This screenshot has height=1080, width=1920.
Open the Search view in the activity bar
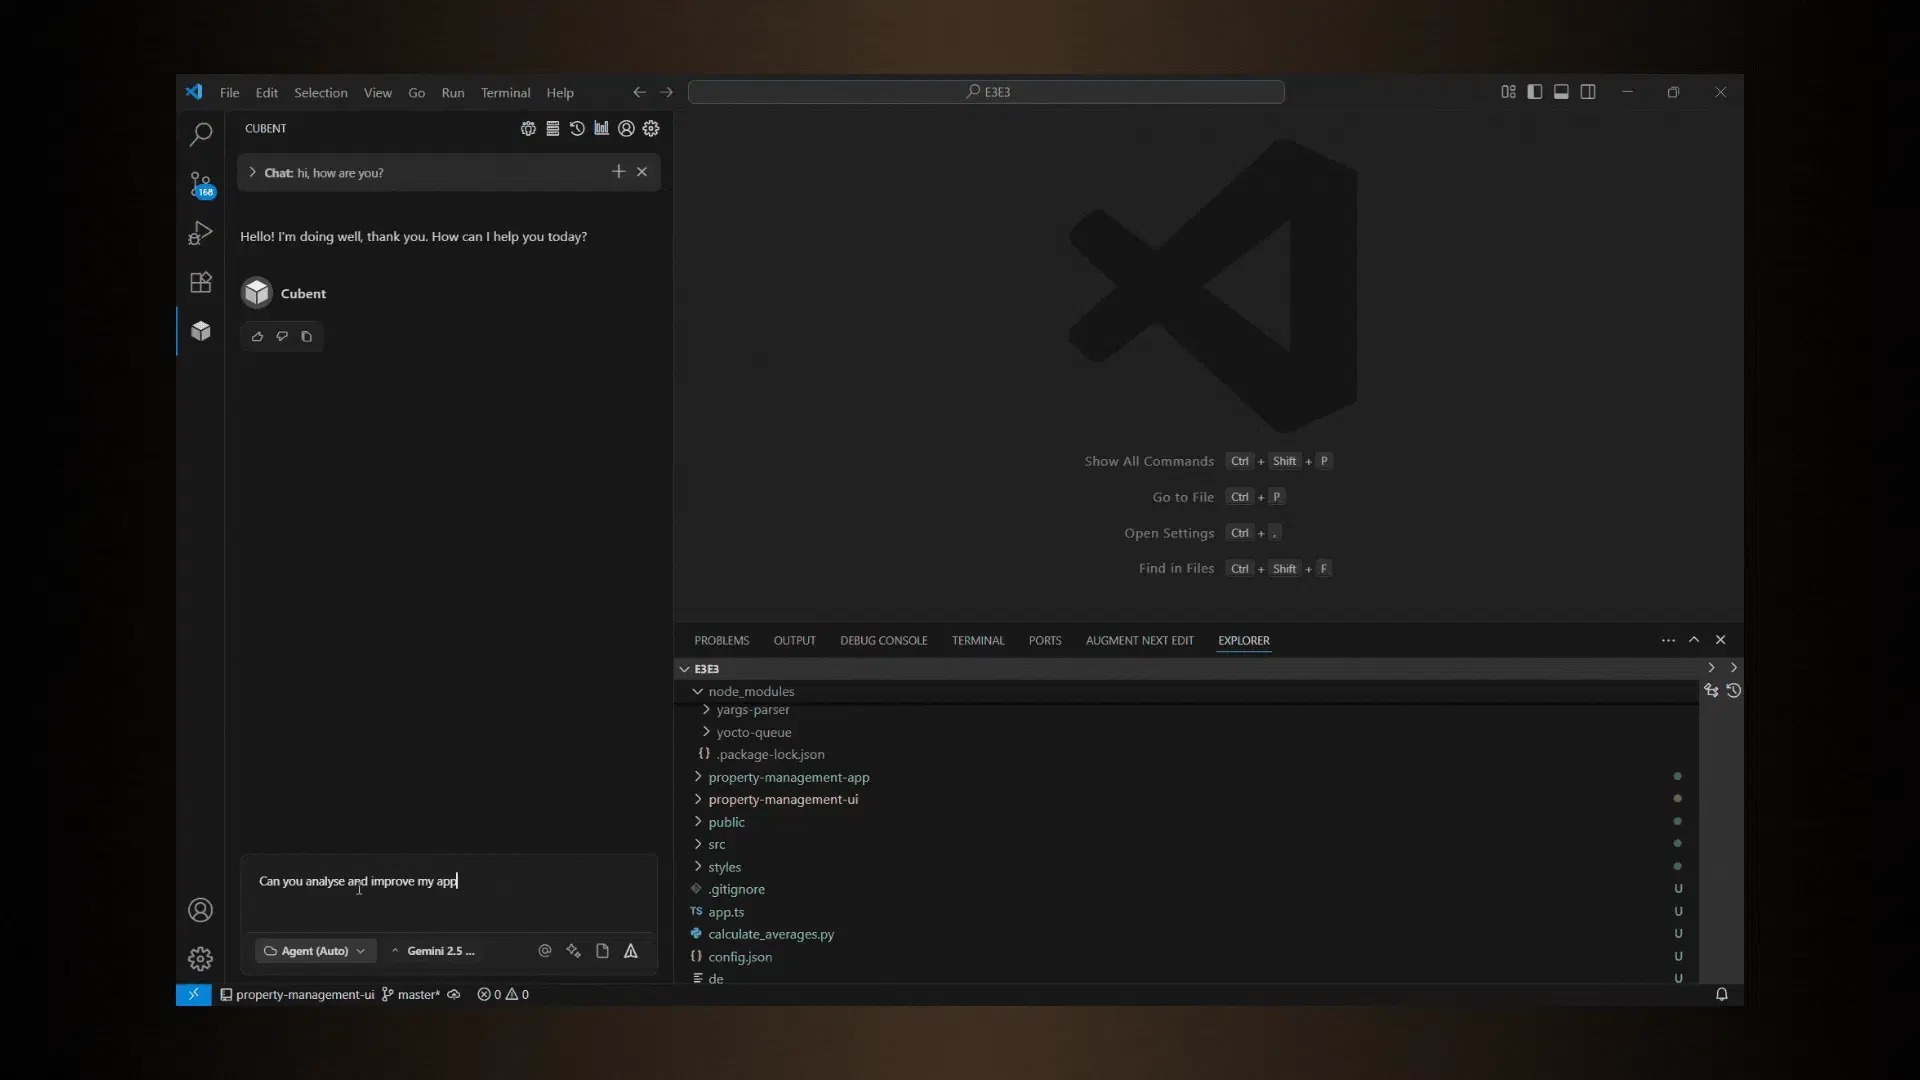[201, 134]
